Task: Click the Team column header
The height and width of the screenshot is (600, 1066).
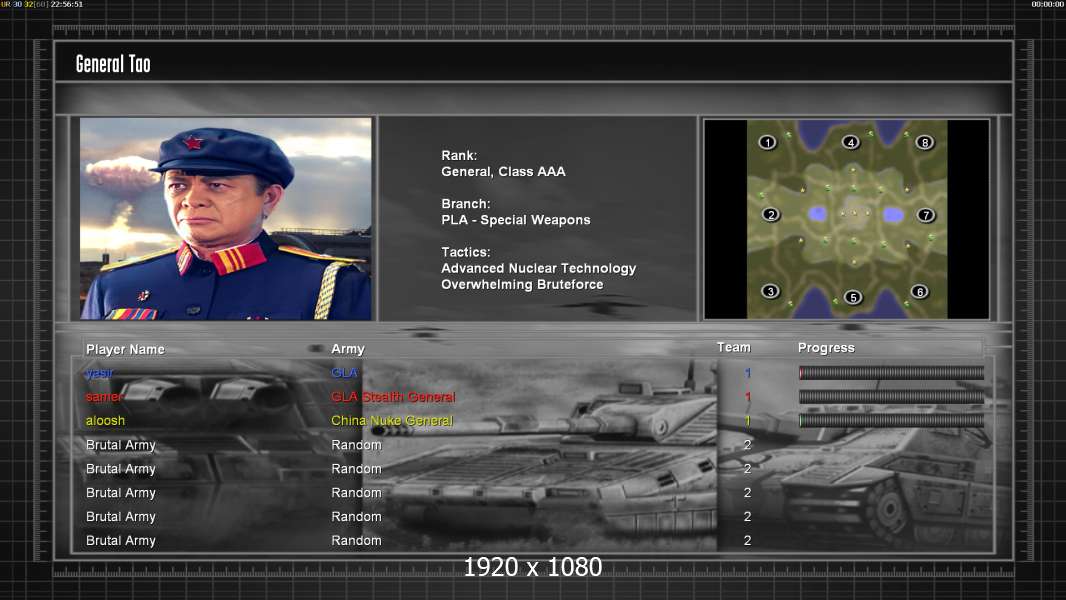Action: [x=733, y=347]
